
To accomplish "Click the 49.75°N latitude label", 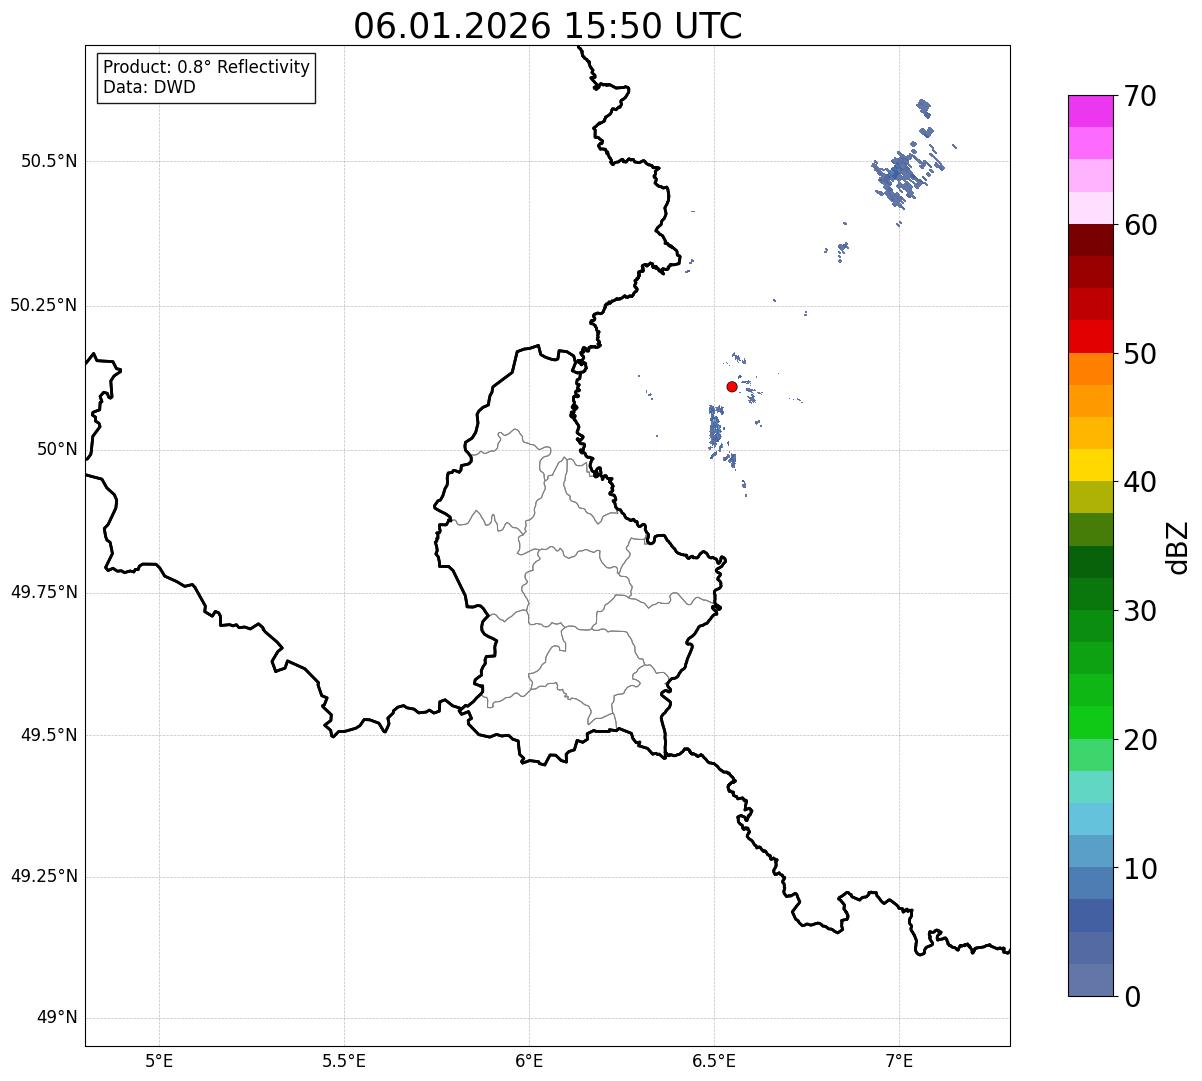I will click(44, 592).
